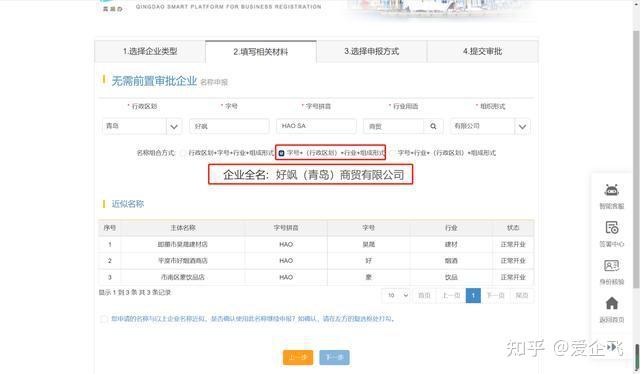This screenshot has height=374, width=640.
Task: Open the page-size dropdown showing 10
Action: 396,295
